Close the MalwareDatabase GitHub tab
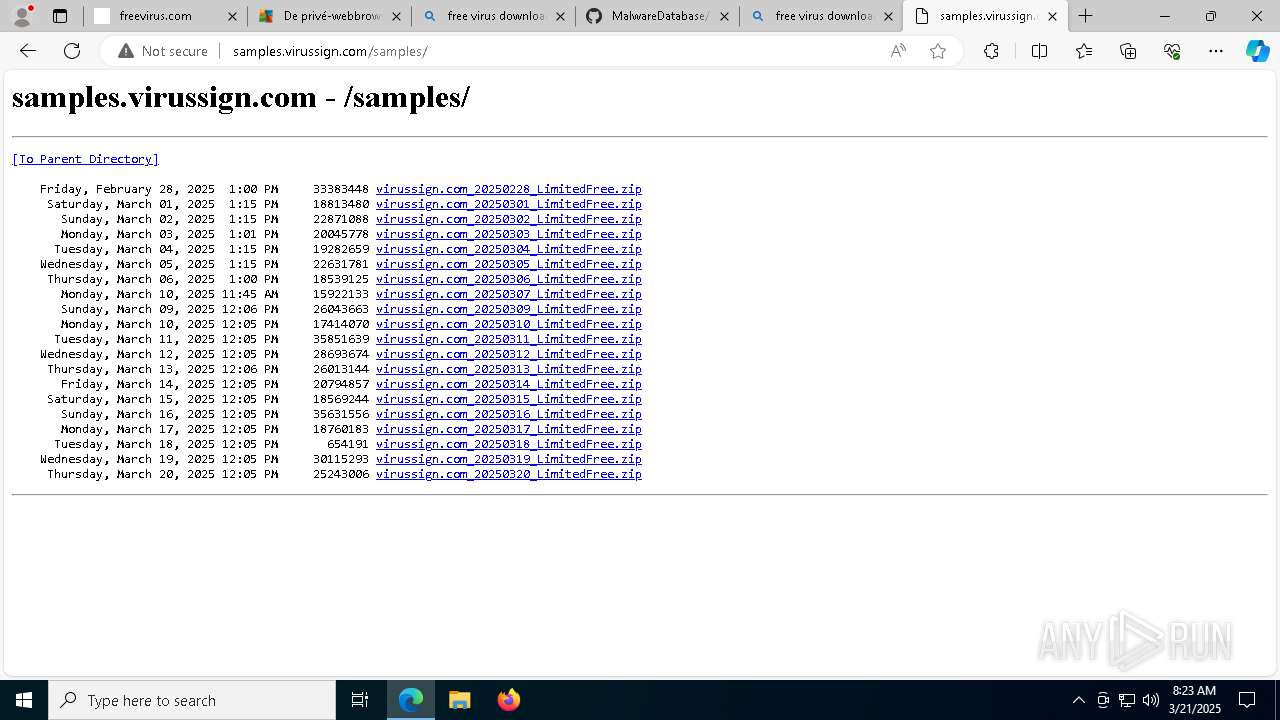1280x720 pixels. click(724, 16)
